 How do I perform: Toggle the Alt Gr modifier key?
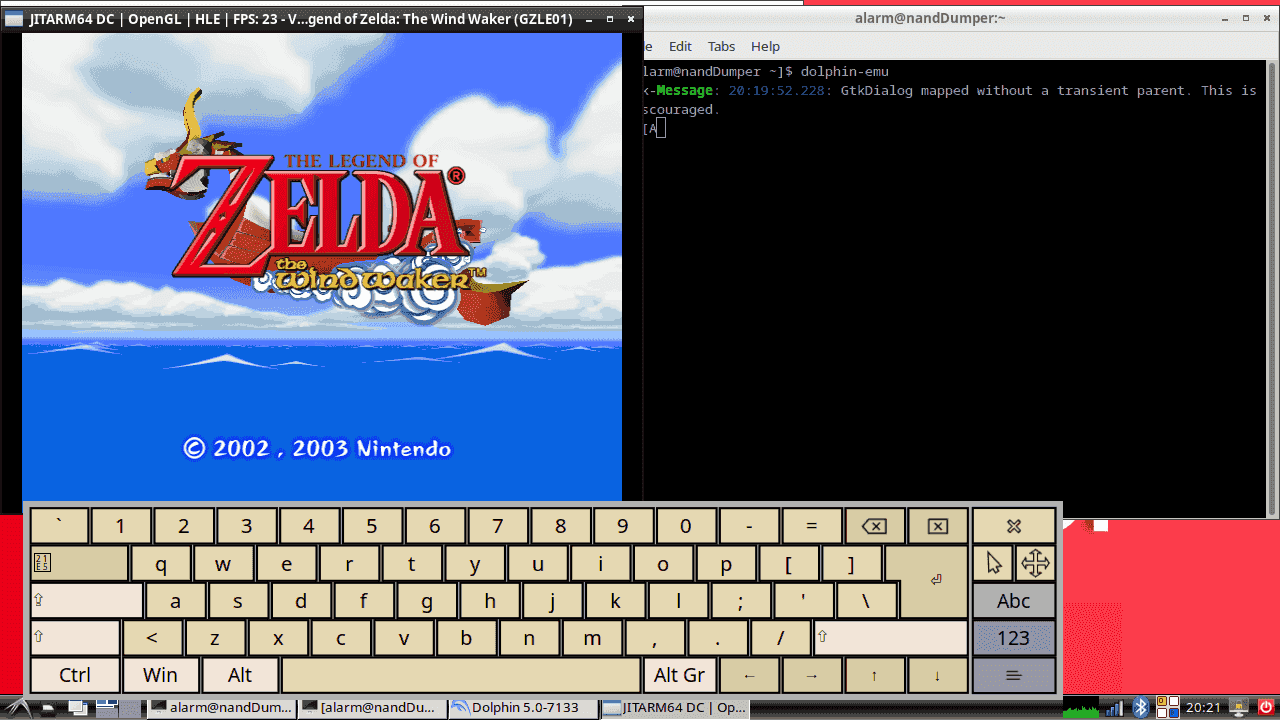680,675
